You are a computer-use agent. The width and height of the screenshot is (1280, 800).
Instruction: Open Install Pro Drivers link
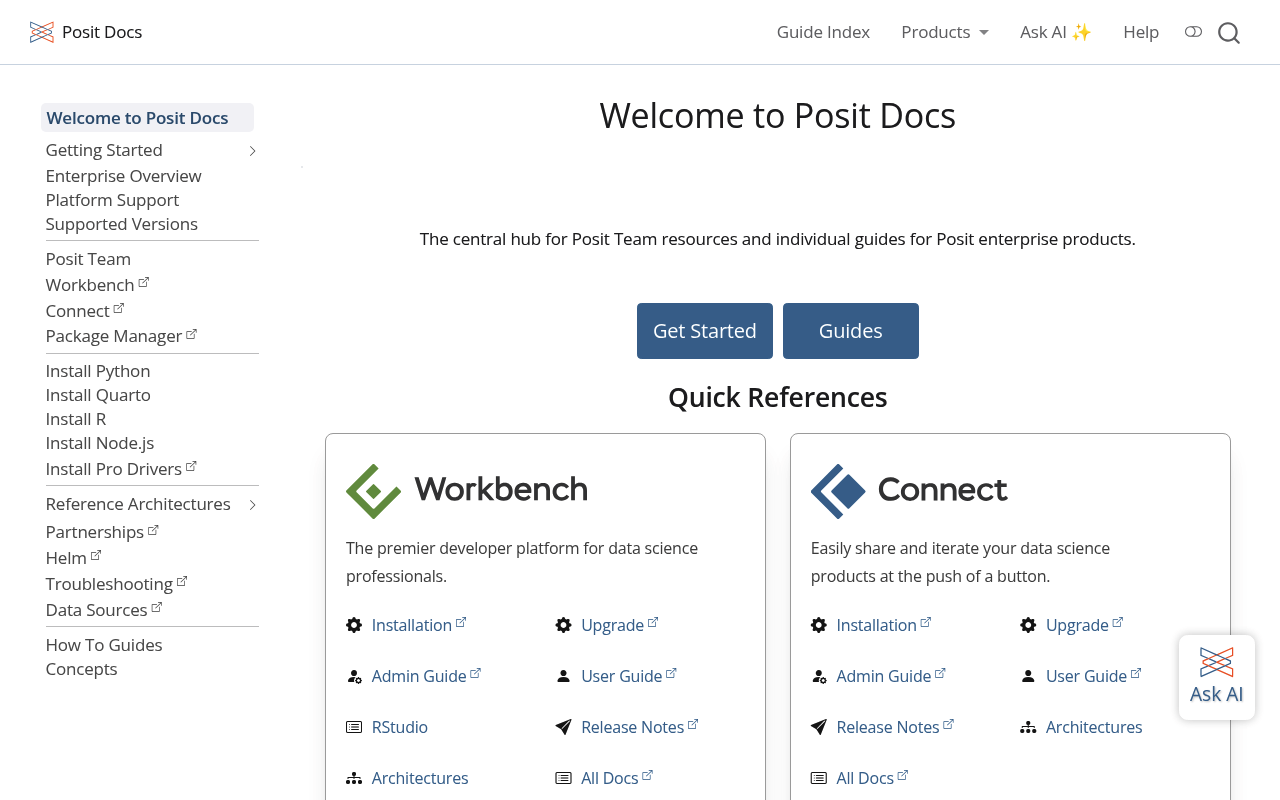click(x=121, y=469)
